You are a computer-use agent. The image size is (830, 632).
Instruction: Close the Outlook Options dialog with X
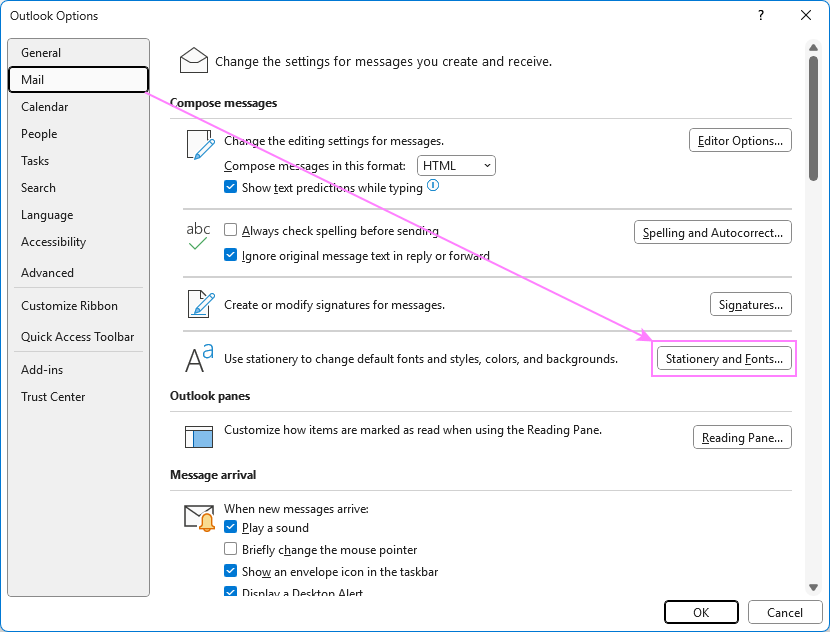pyautogui.click(x=806, y=15)
